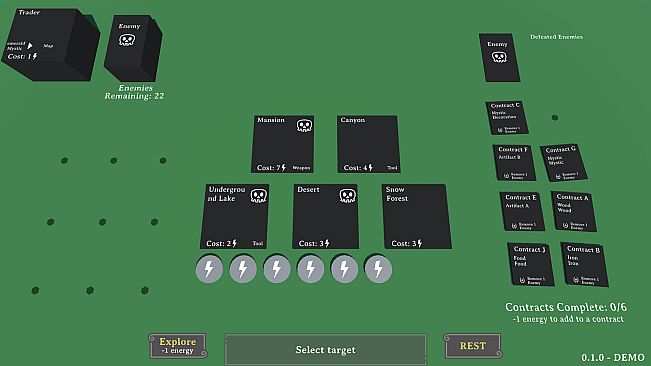Click the Contract F title
Screen dimensions: 651x366
click(x=513, y=149)
